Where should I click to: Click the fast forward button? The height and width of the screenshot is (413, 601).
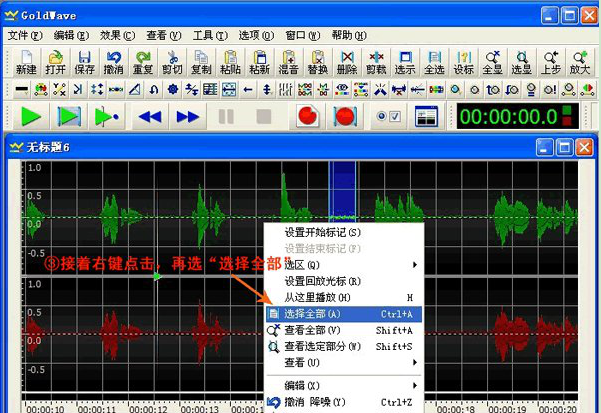(x=187, y=117)
